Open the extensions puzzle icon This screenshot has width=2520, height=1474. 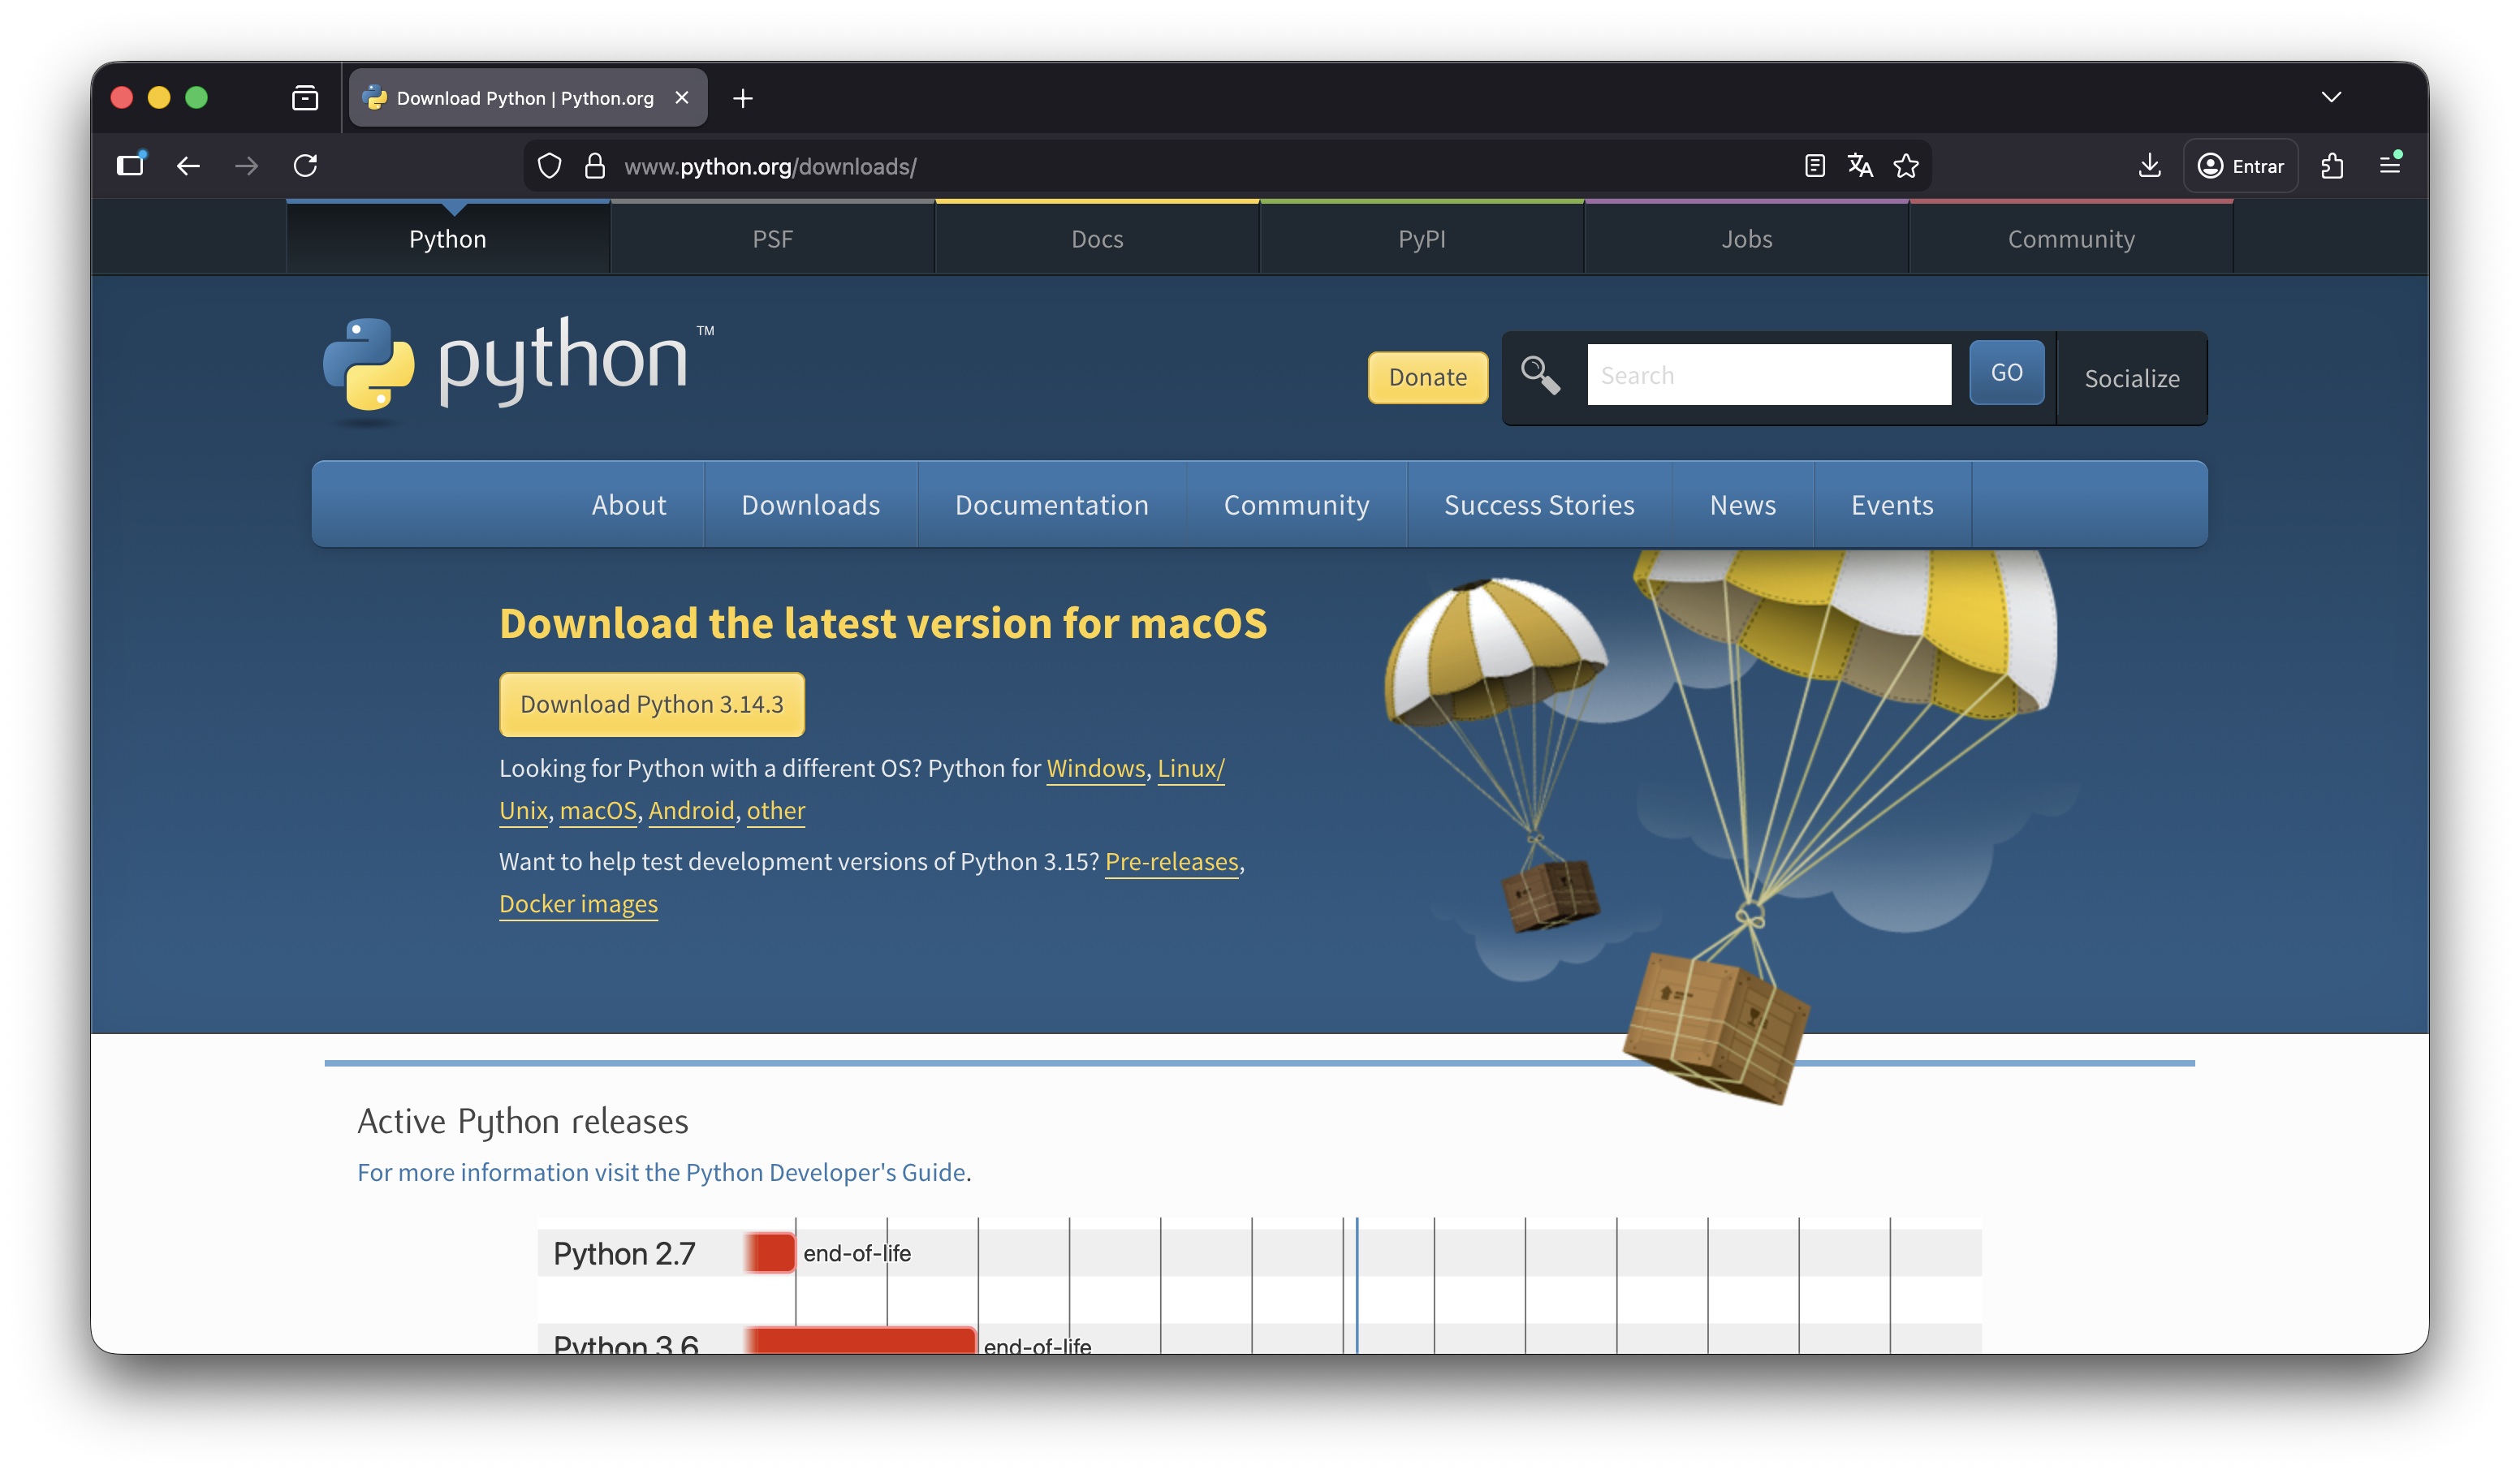[x=2332, y=166]
